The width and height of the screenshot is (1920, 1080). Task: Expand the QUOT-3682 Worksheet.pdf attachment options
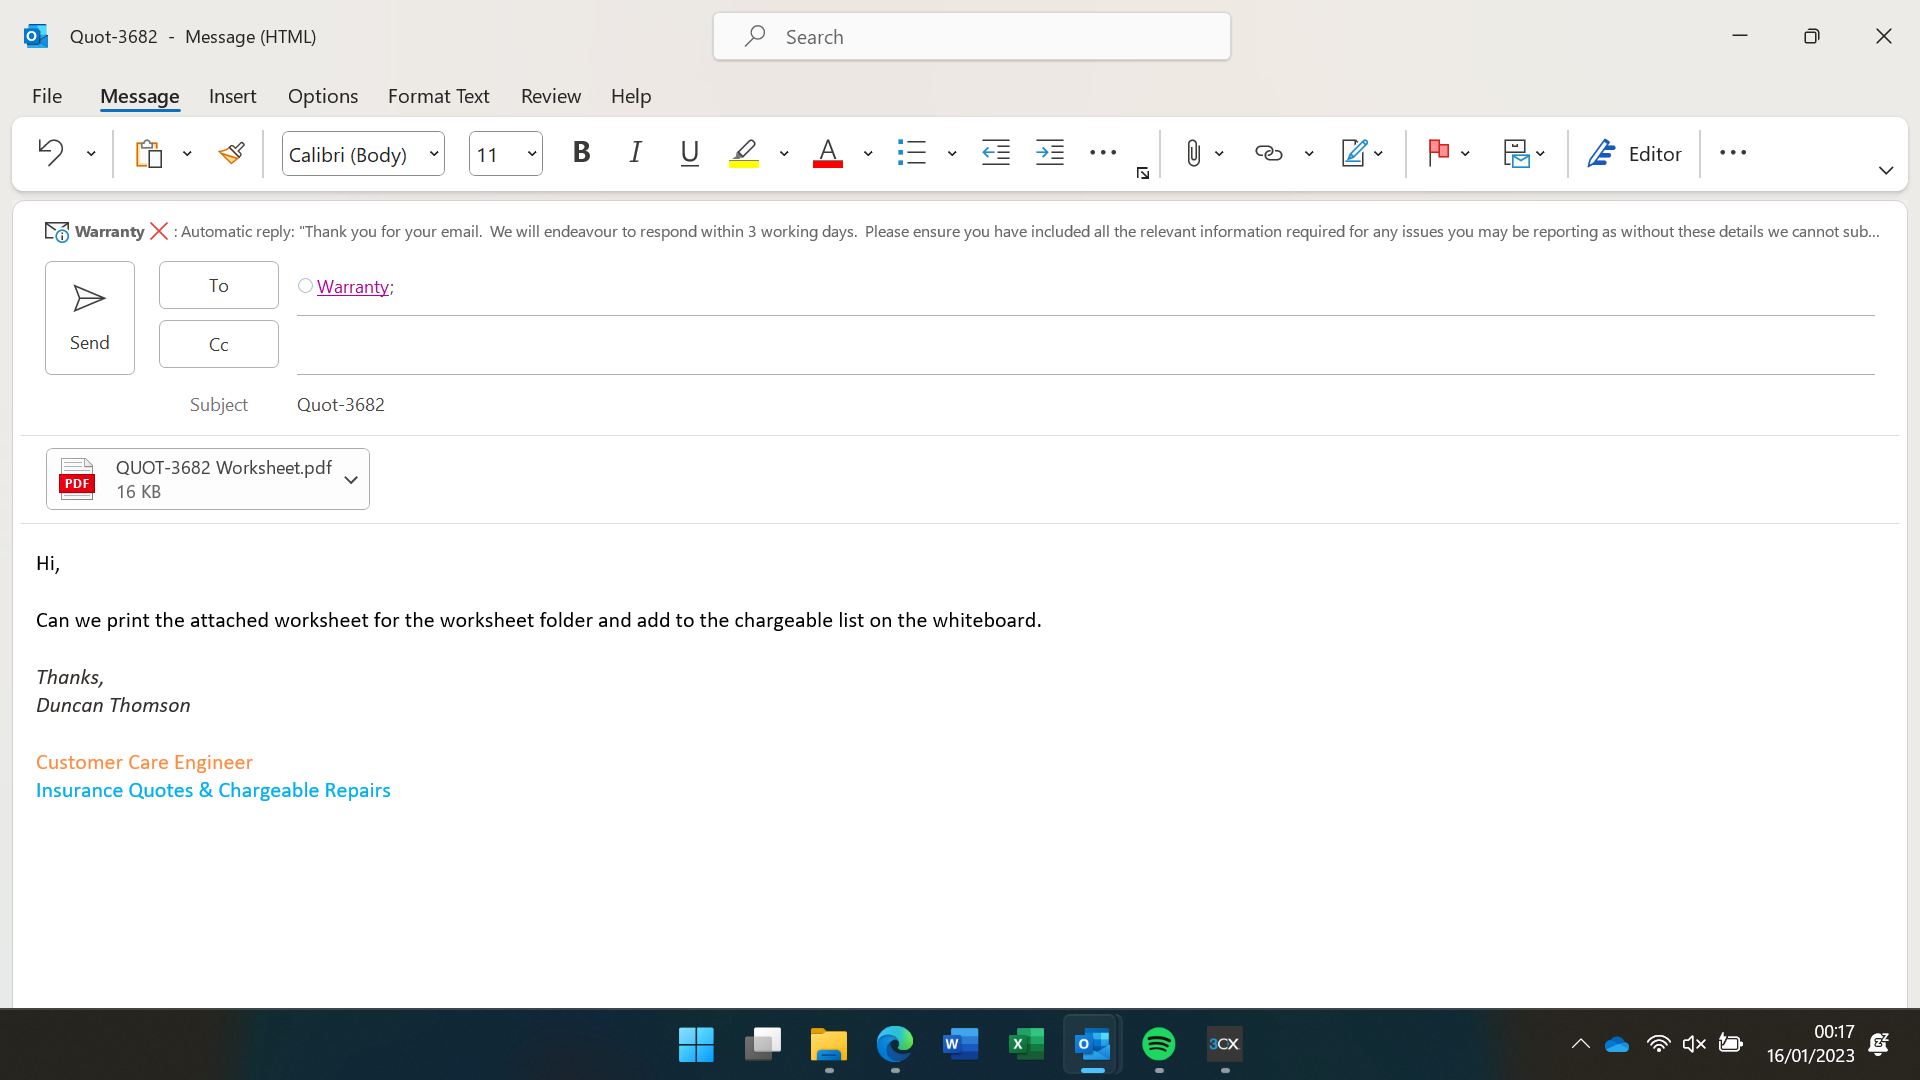[x=351, y=480]
